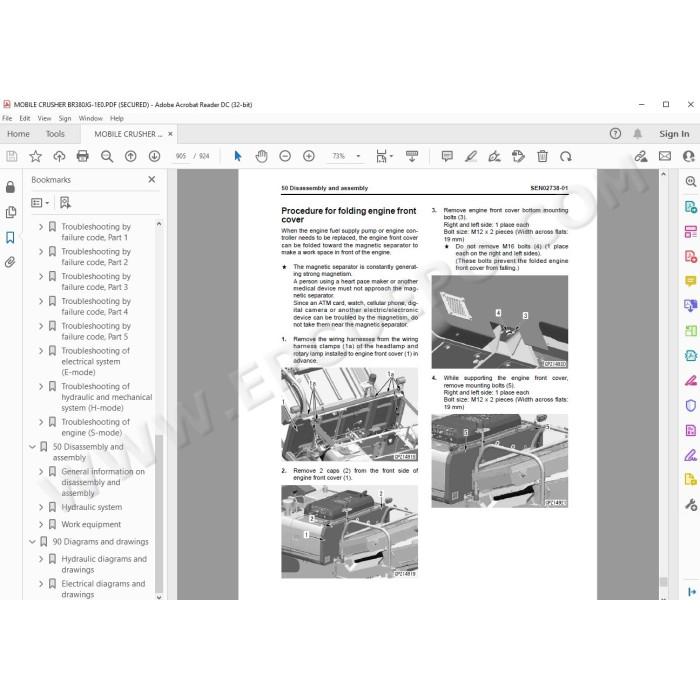Viewport: 700px width, 700px height.
Task: Click the document vertical scrollbar thumb
Action: [663, 582]
